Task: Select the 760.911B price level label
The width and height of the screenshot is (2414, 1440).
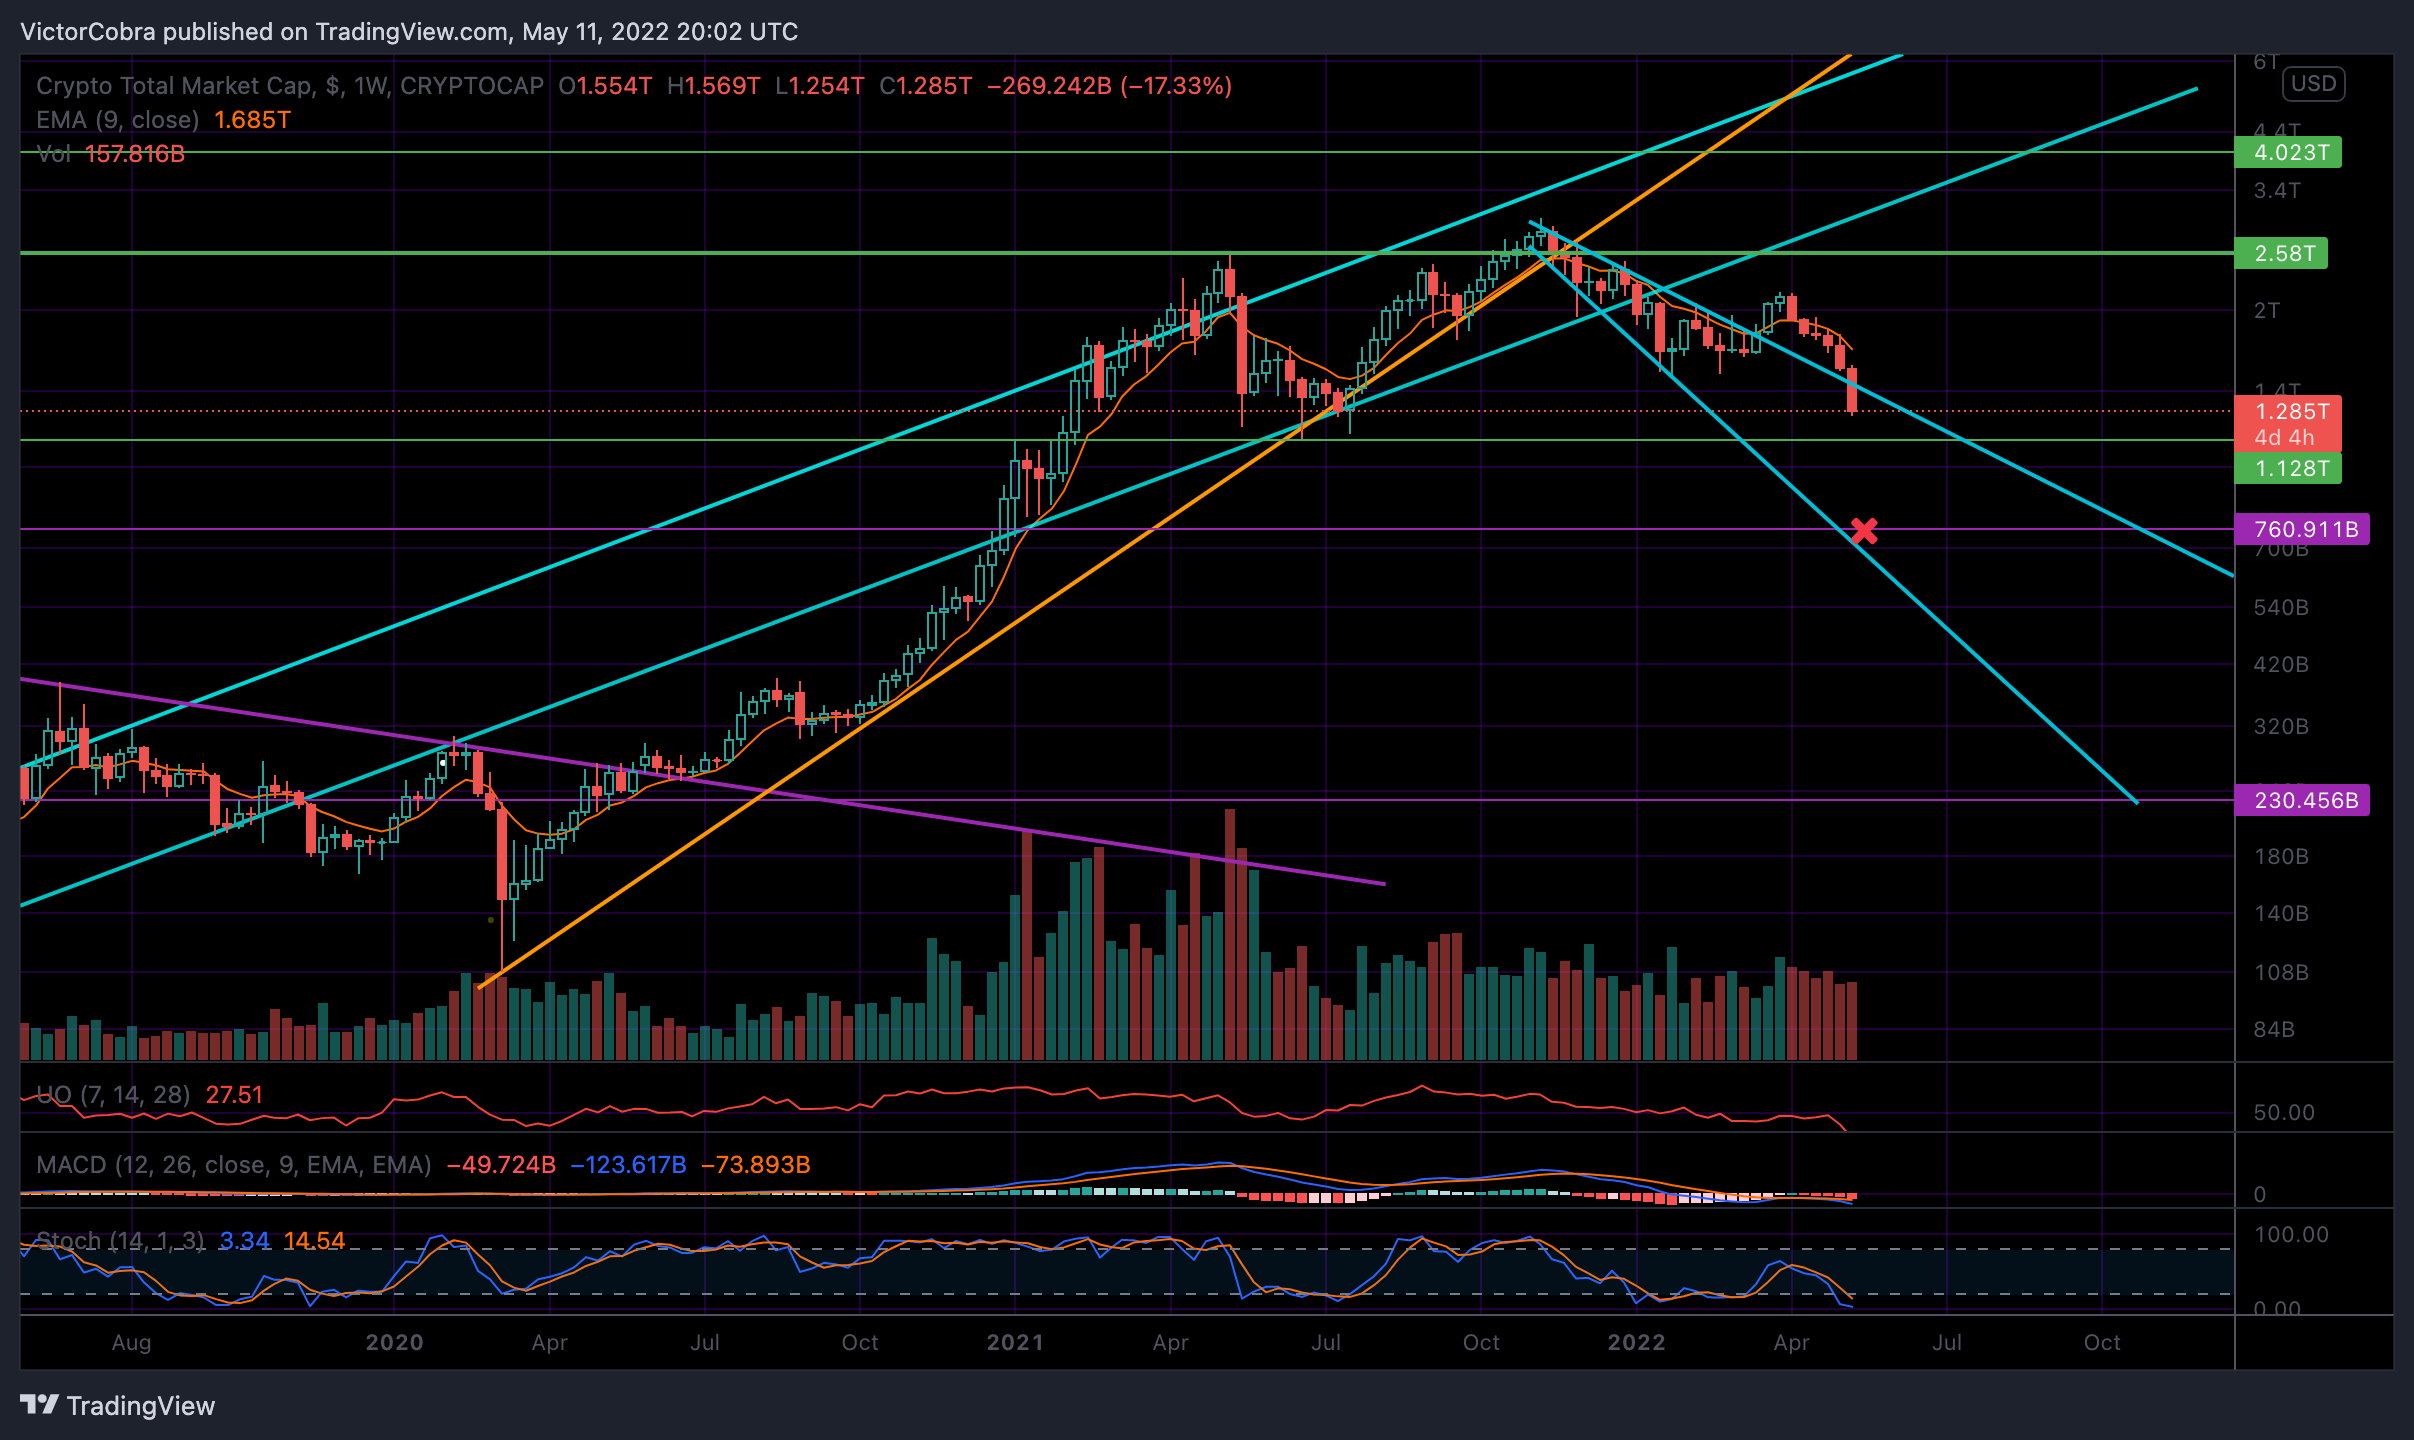Action: point(2302,529)
